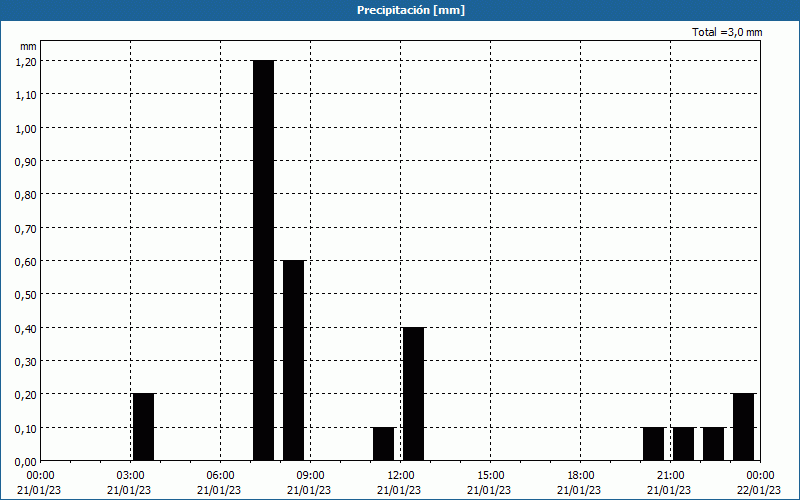This screenshot has height=500, width=800.
Task: Click the y-axis label 1,00
Action: tap(26, 128)
